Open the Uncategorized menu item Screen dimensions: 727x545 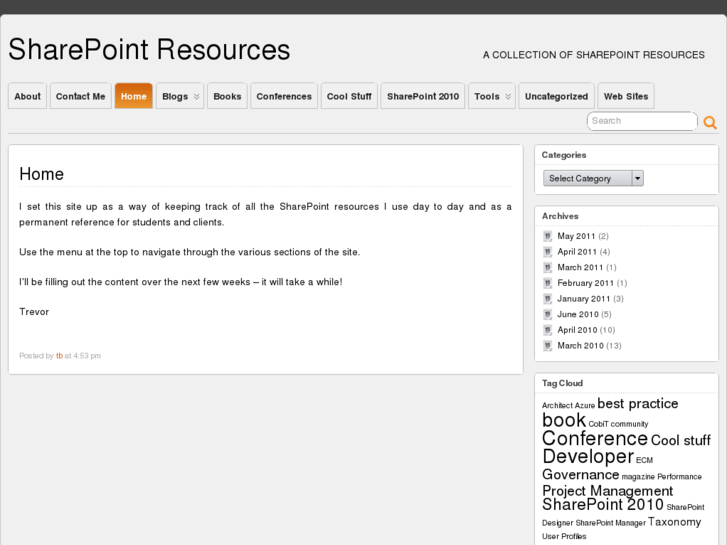(556, 96)
